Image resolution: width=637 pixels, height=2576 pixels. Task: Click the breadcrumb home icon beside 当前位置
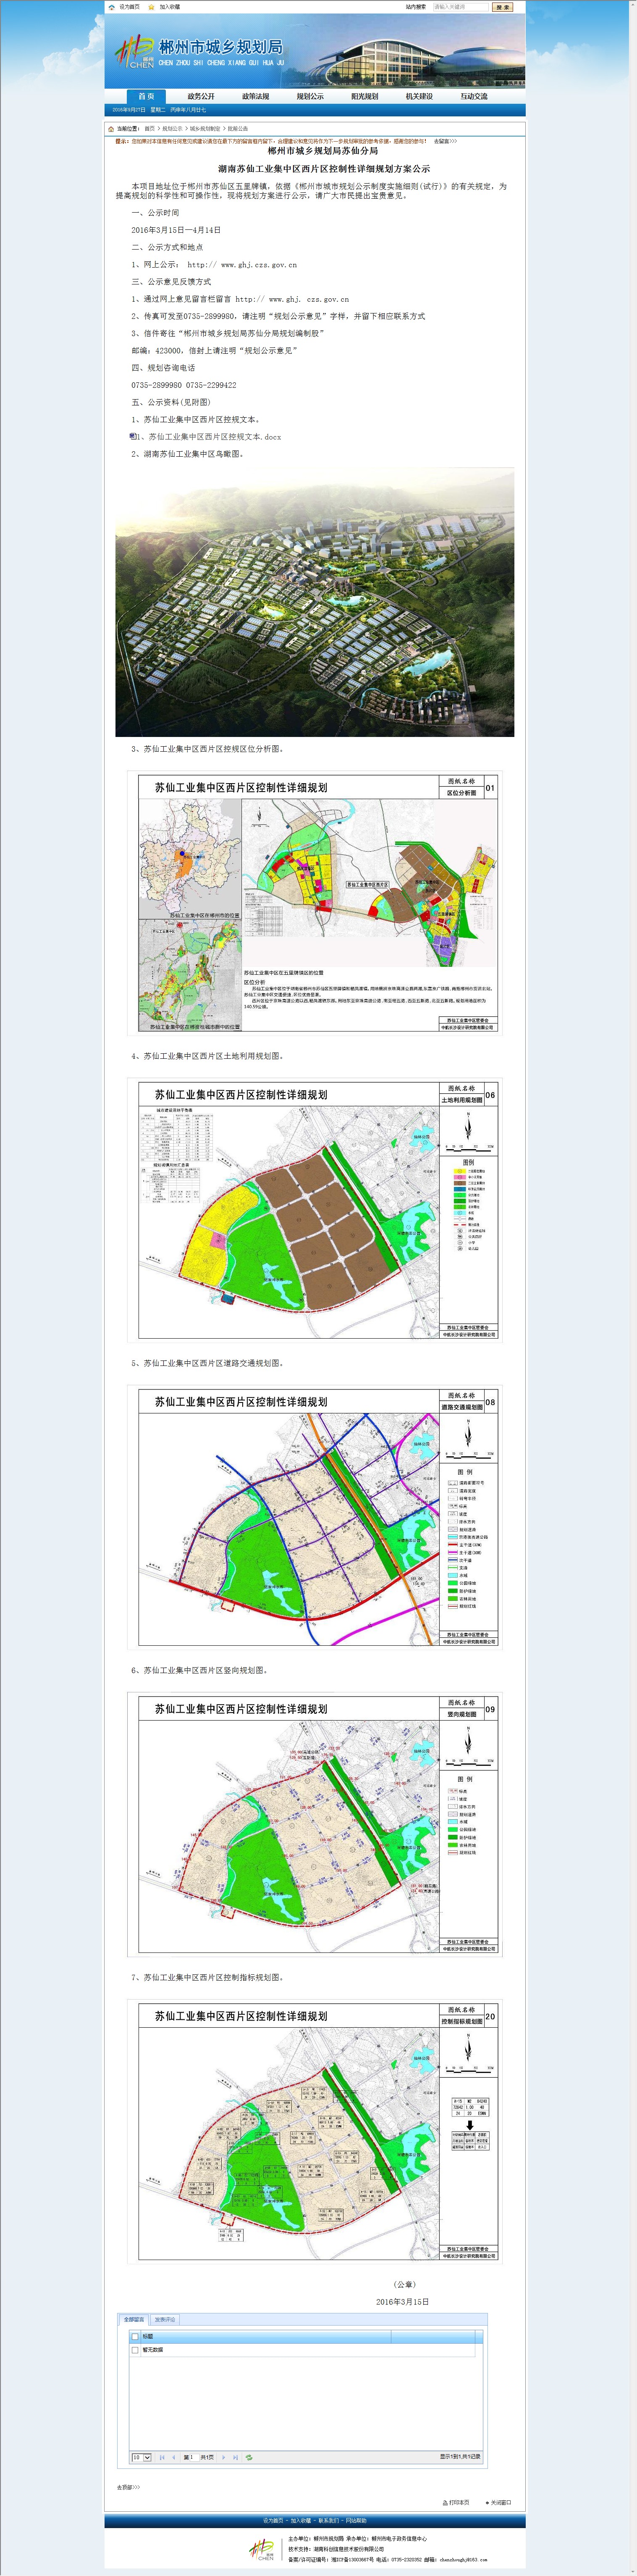click(x=111, y=128)
